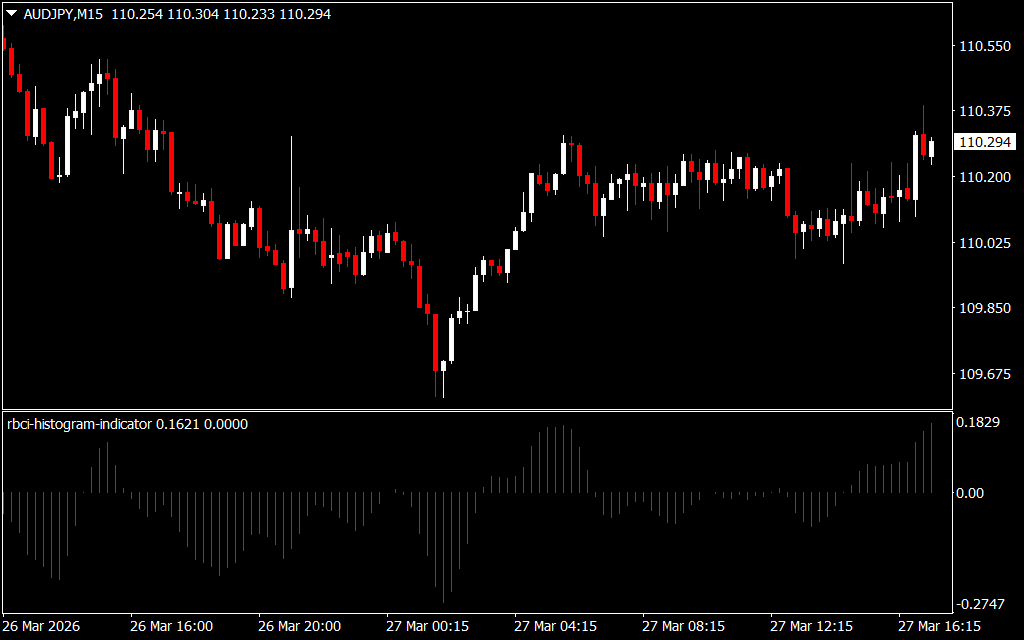Click the 27 Mar 12:15 time label
This screenshot has height=640, width=1024.
coord(812,626)
